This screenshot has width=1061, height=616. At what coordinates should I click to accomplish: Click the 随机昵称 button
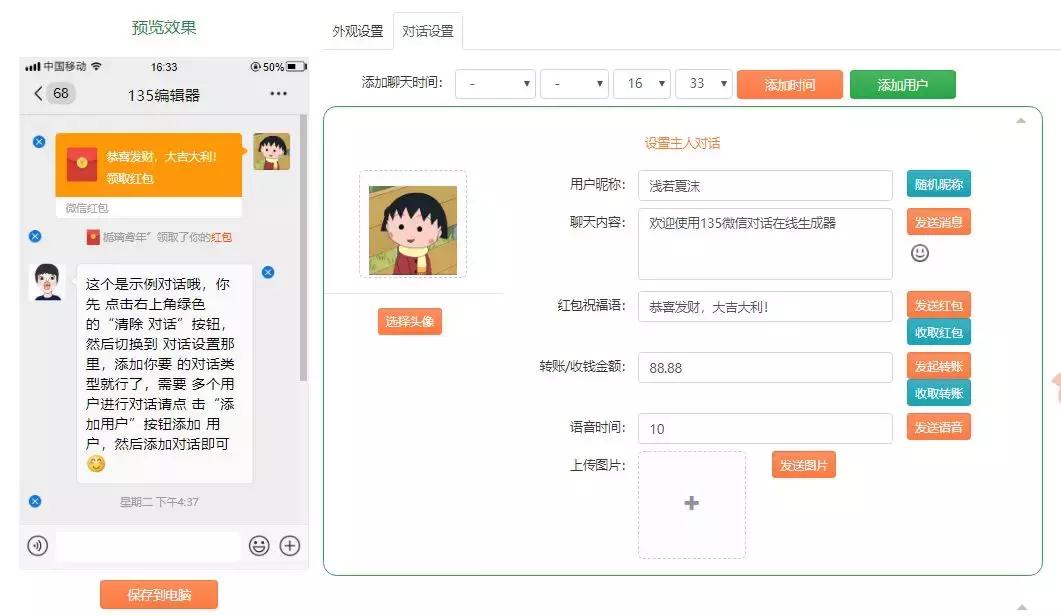[938, 184]
